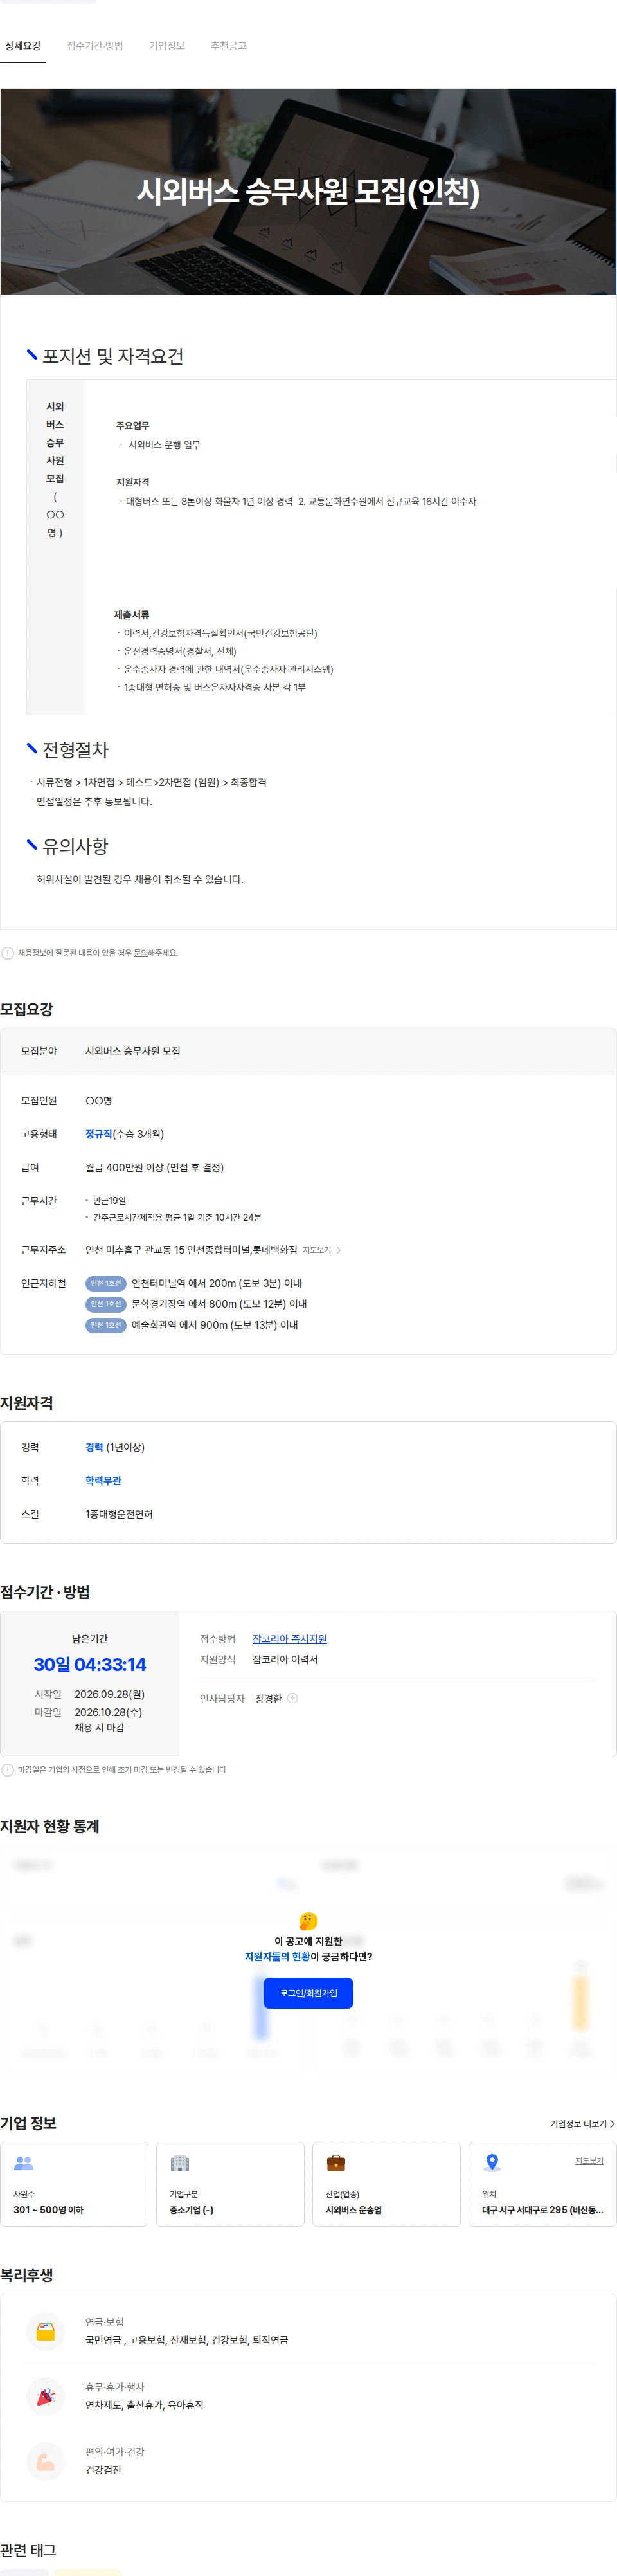Click the 로그인/회원가입 button

[x=308, y=1993]
